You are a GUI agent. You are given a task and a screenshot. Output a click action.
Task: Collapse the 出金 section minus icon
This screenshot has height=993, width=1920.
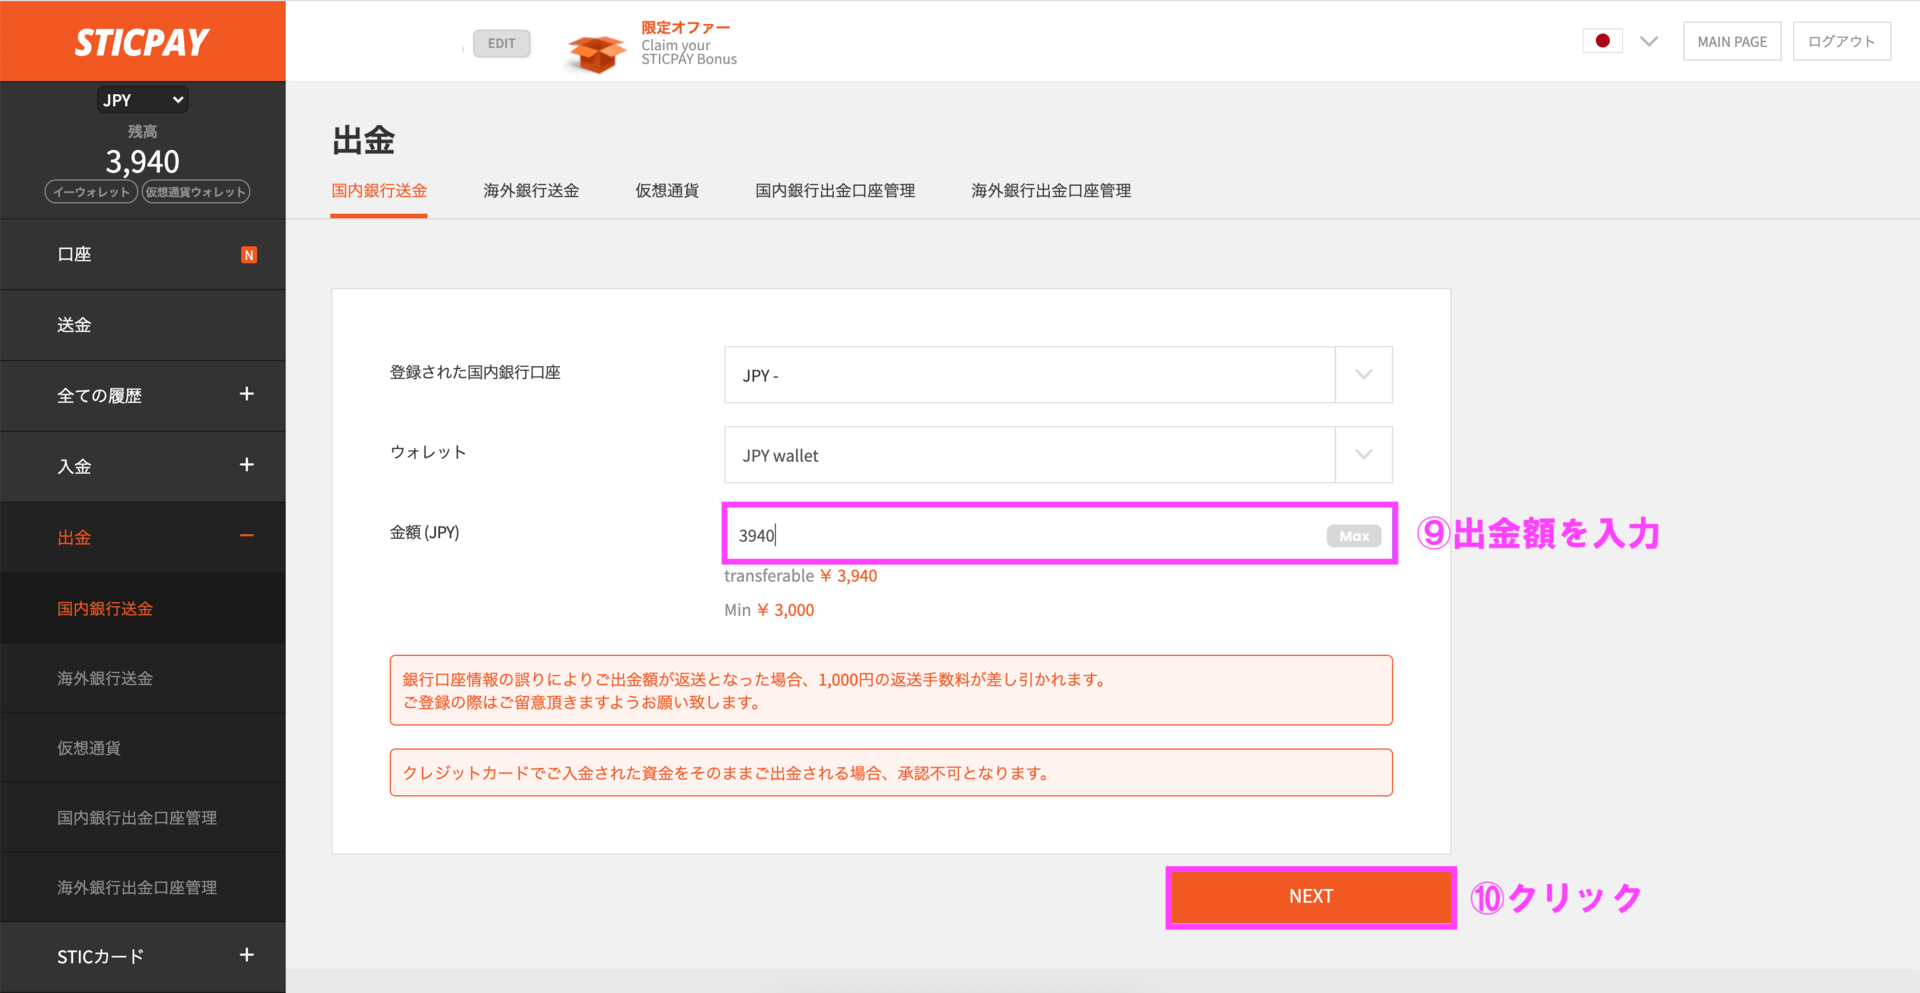[247, 536]
